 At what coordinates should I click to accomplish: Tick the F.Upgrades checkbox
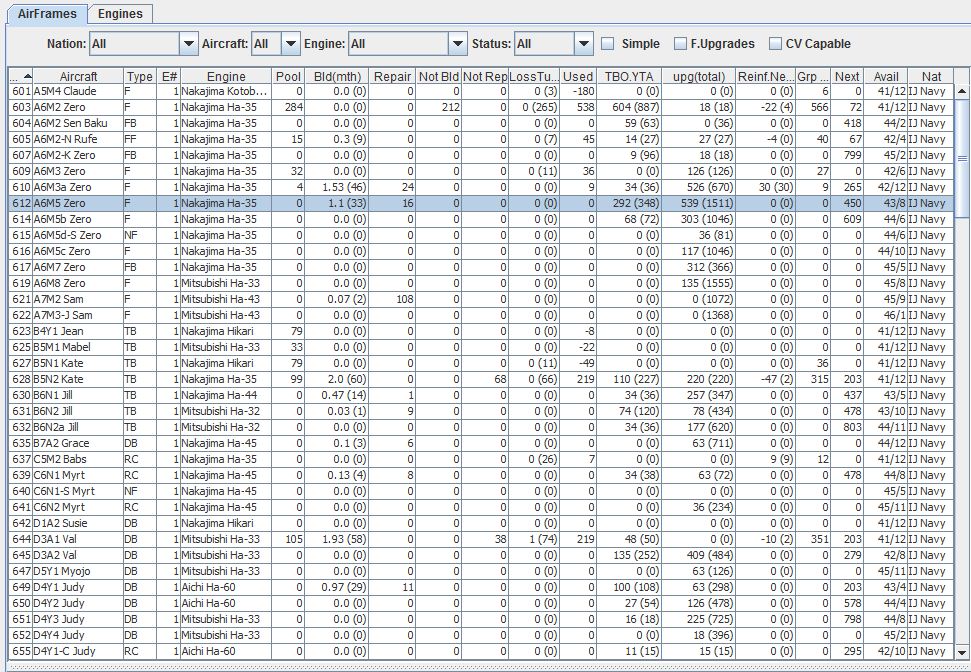point(681,44)
